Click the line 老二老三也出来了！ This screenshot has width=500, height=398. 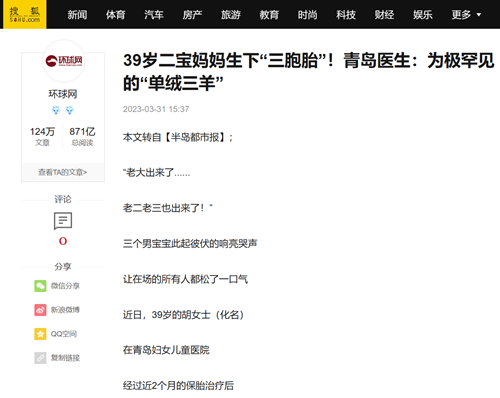click(168, 208)
